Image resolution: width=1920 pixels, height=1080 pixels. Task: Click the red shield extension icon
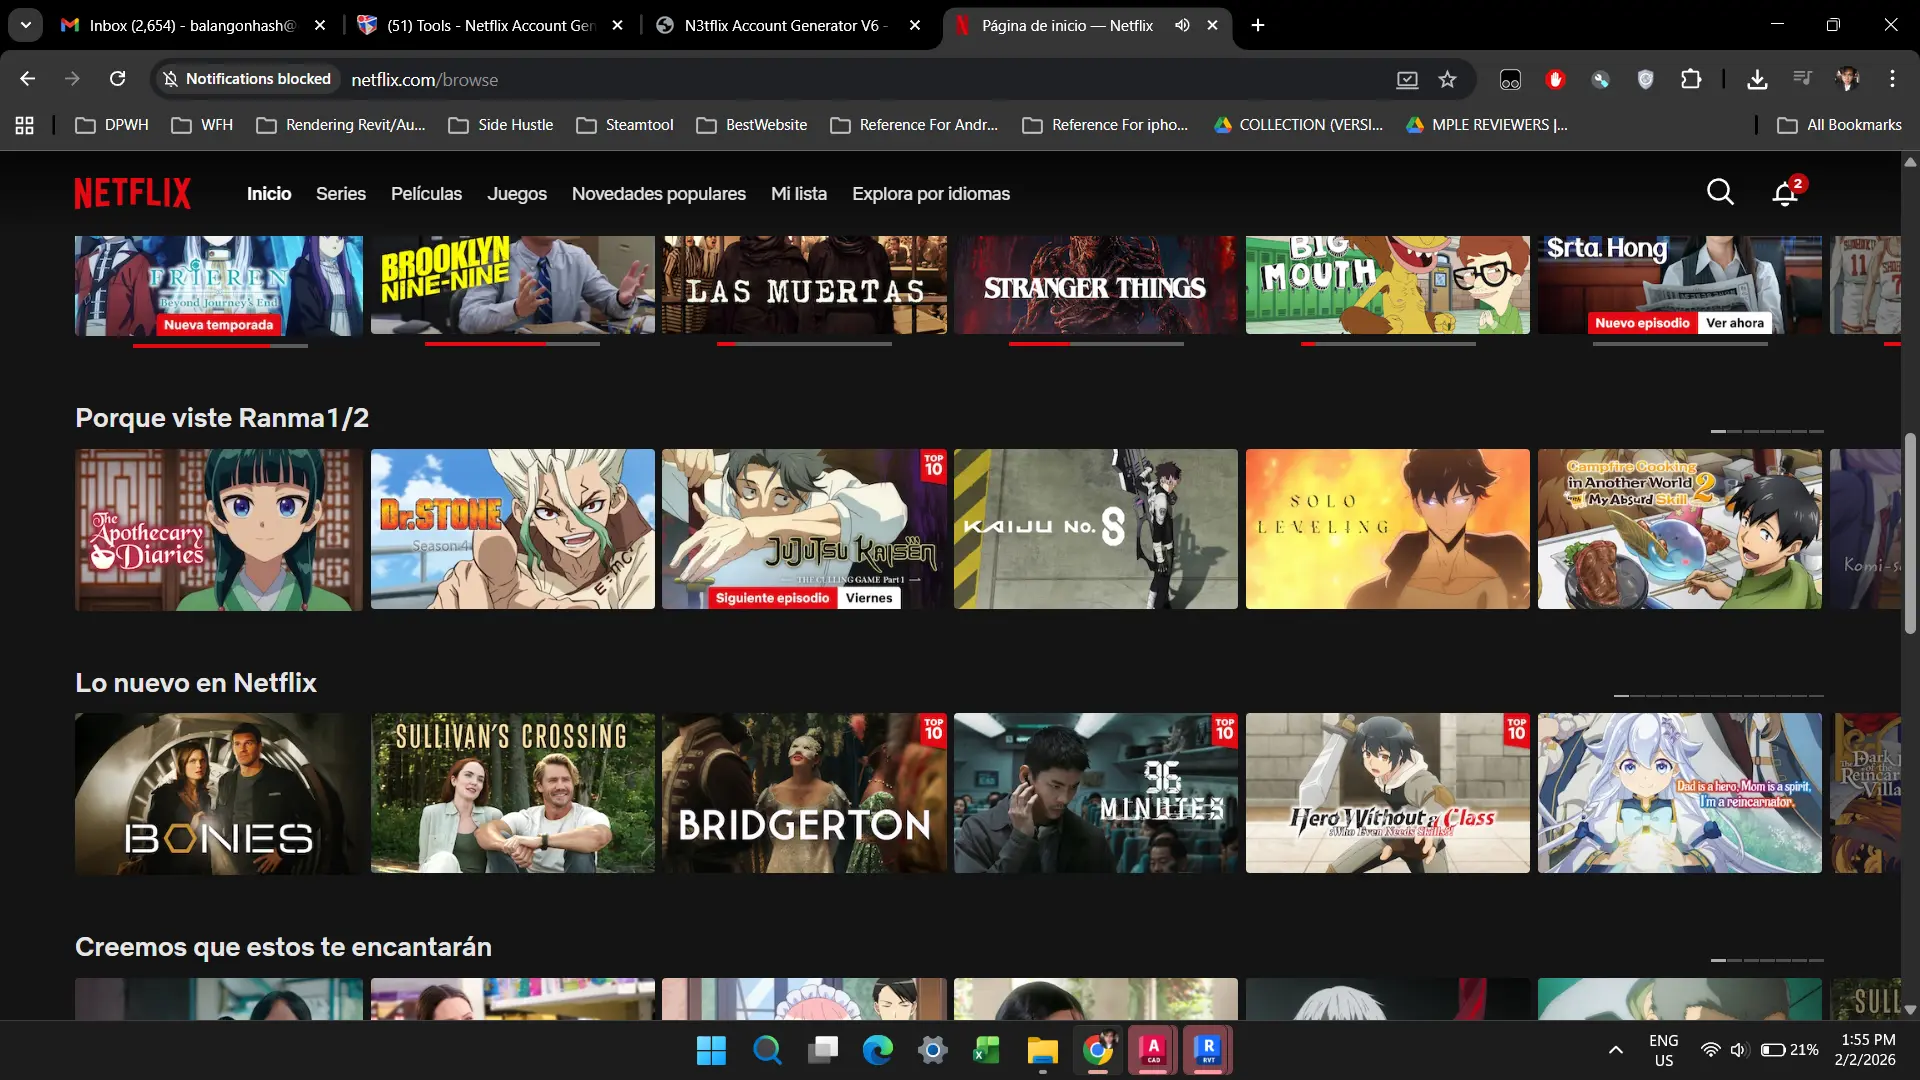[1555, 79]
